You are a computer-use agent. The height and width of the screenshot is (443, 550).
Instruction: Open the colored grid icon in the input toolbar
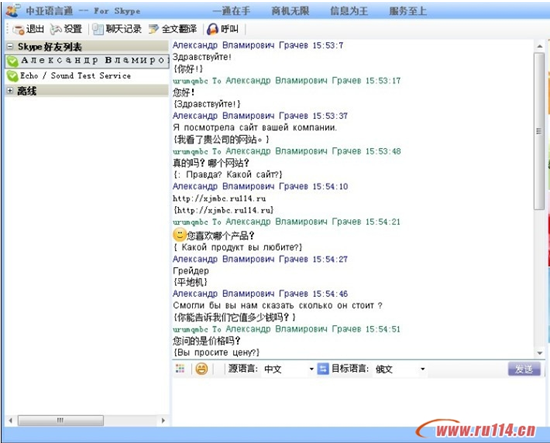[180, 369]
